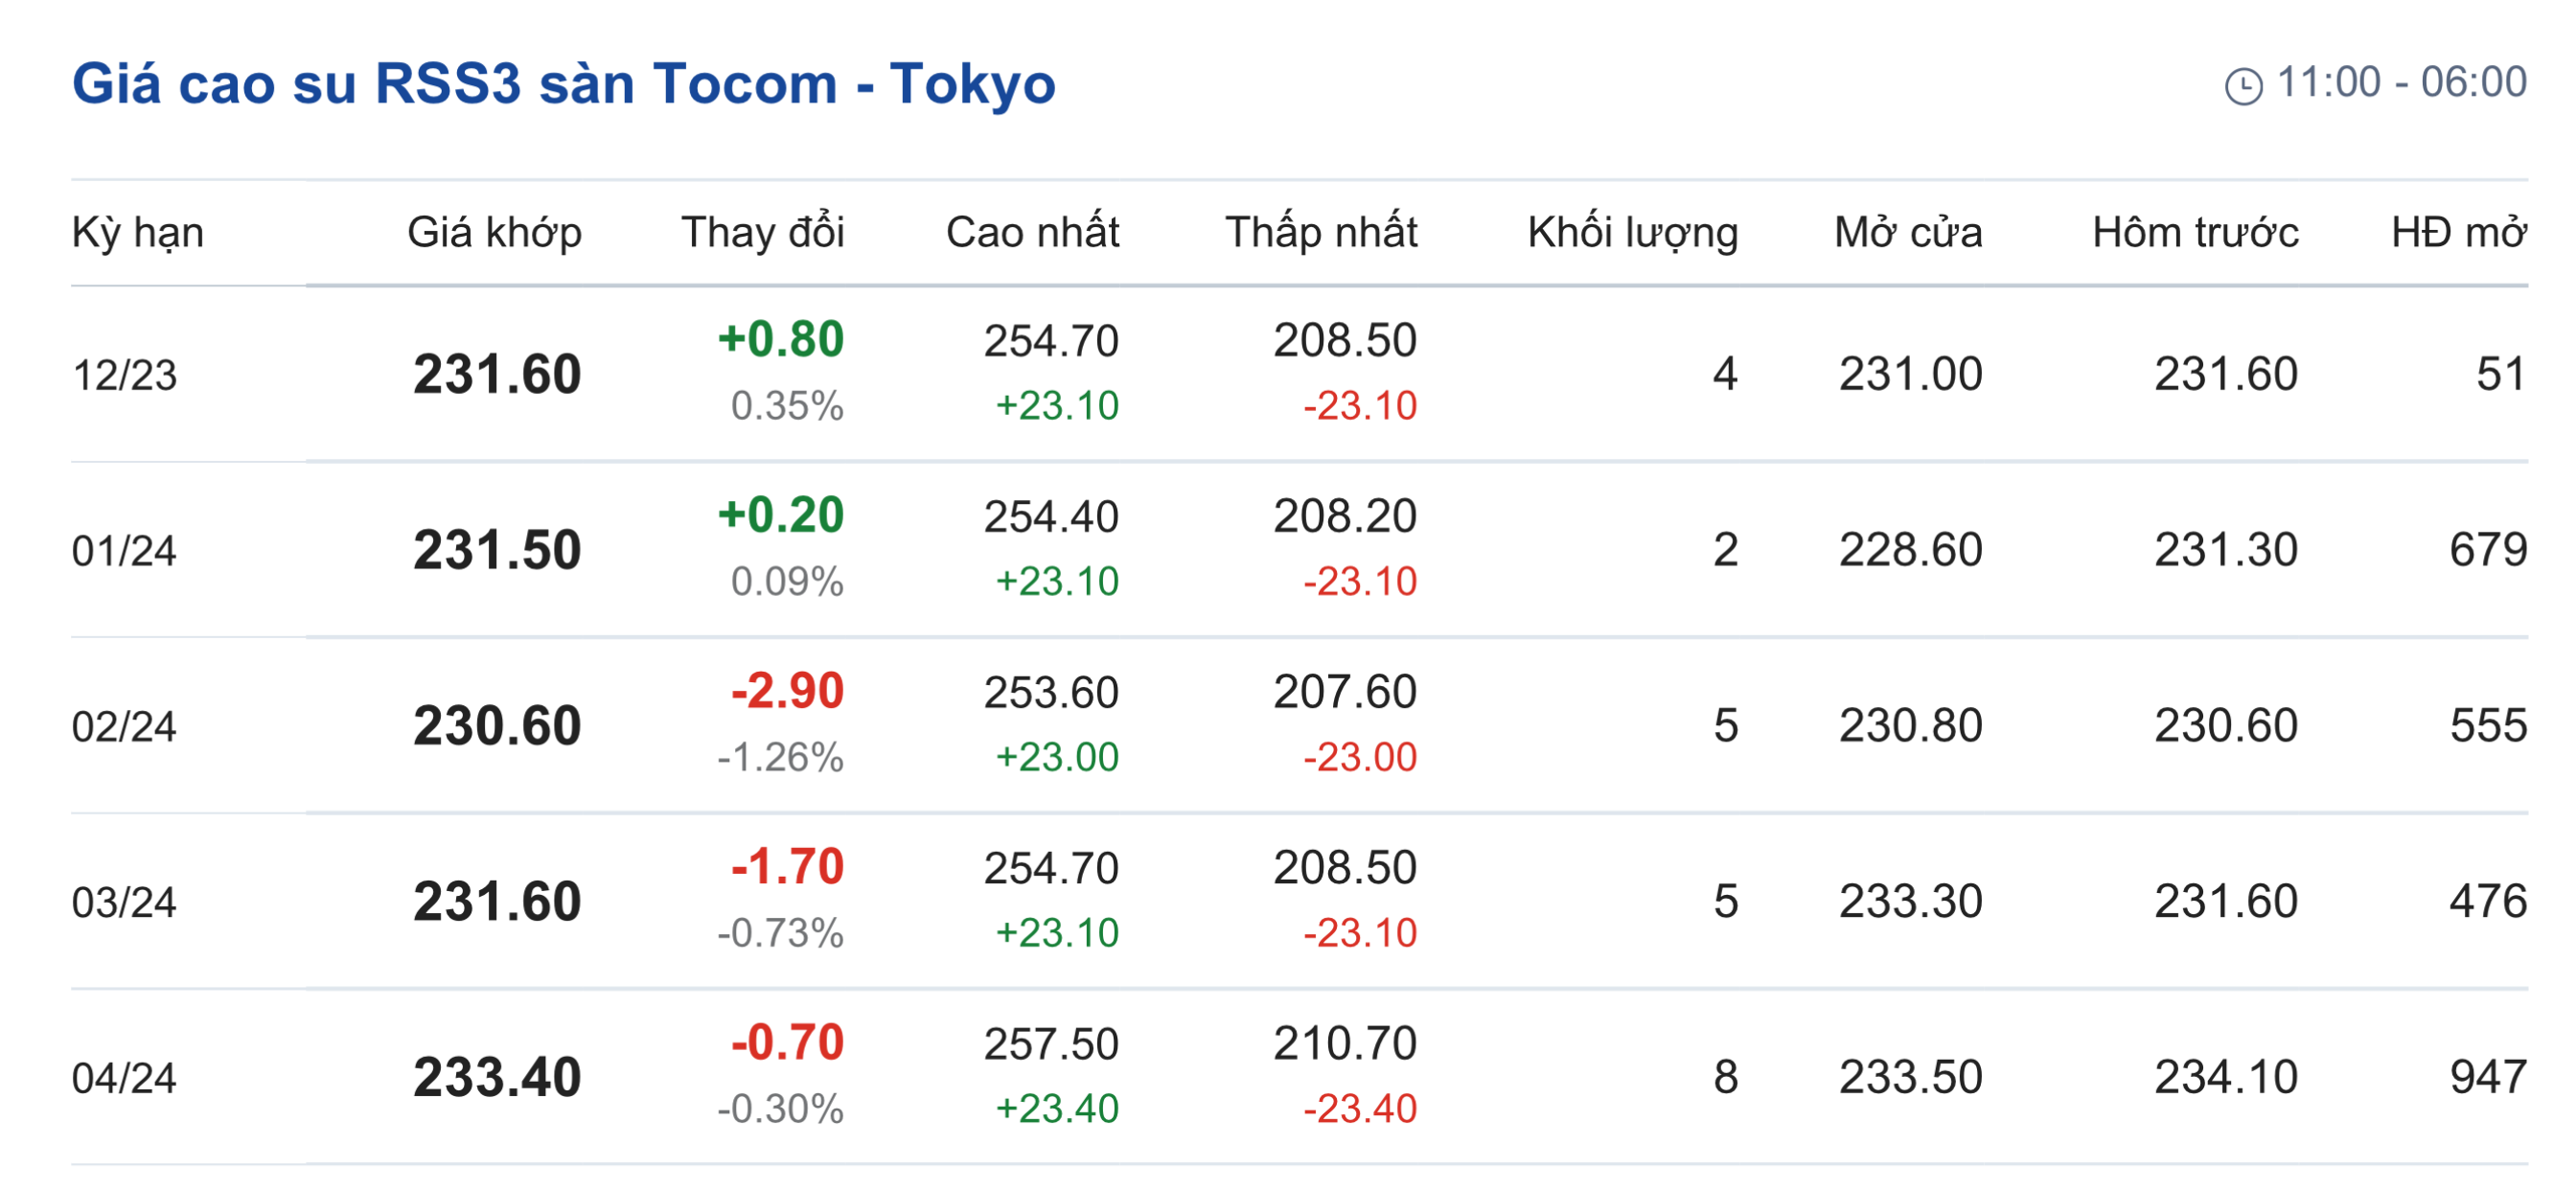Screen dimensions: 2576x1190
Task: Select the 03/24 contract term row
Action: [124, 903]
